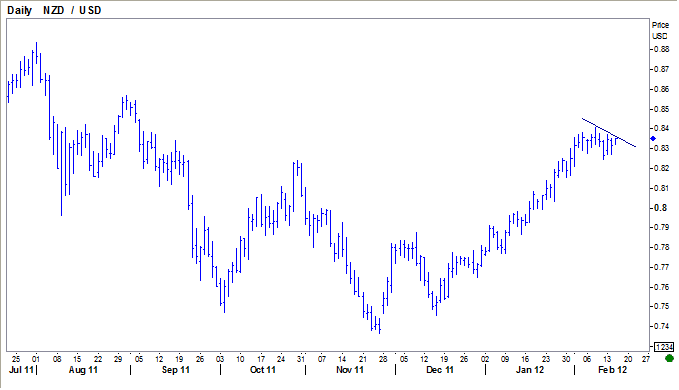Click the Jan 12 month label
This screenshot has height=390, width=679.
click(x=530, y=370)
